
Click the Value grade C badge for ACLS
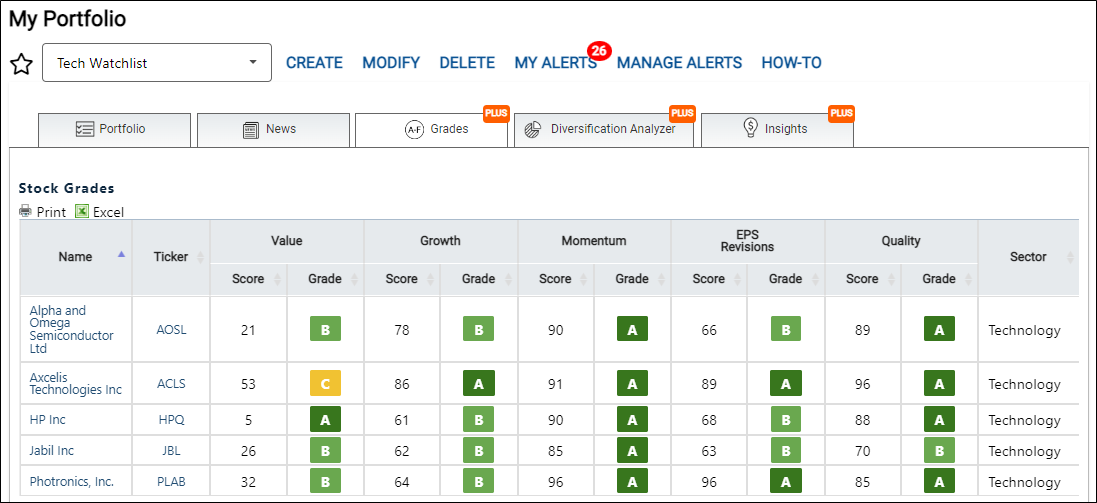click(325, 383)
